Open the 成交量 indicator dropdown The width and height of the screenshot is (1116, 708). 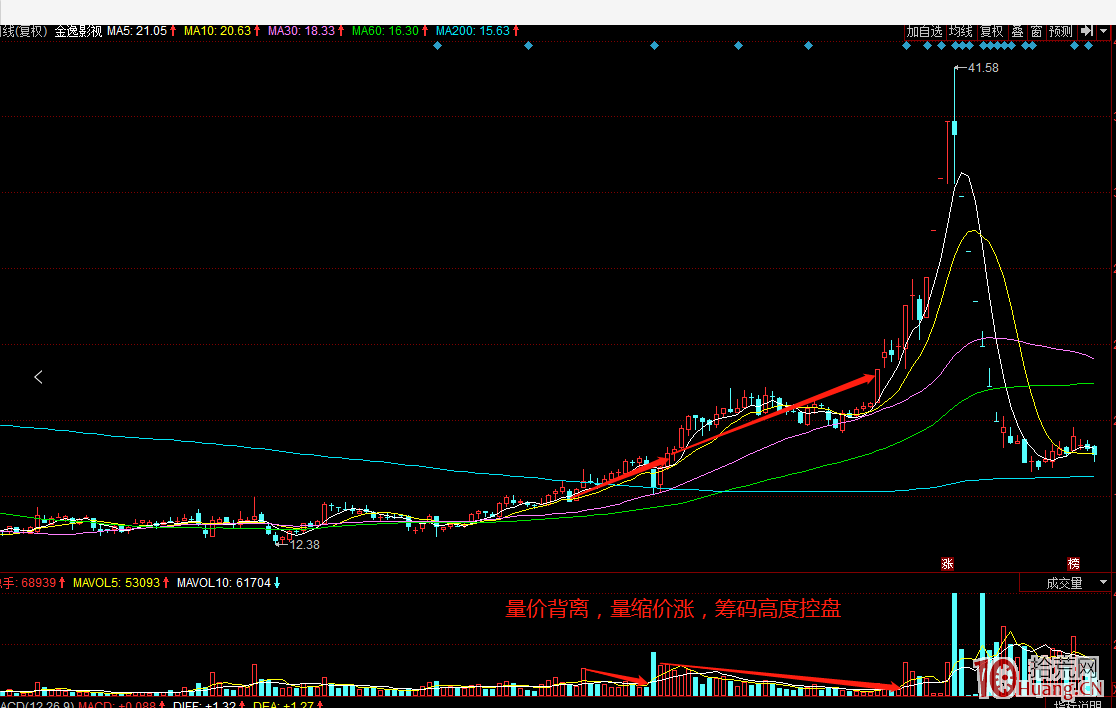[x=1065, y=583]
